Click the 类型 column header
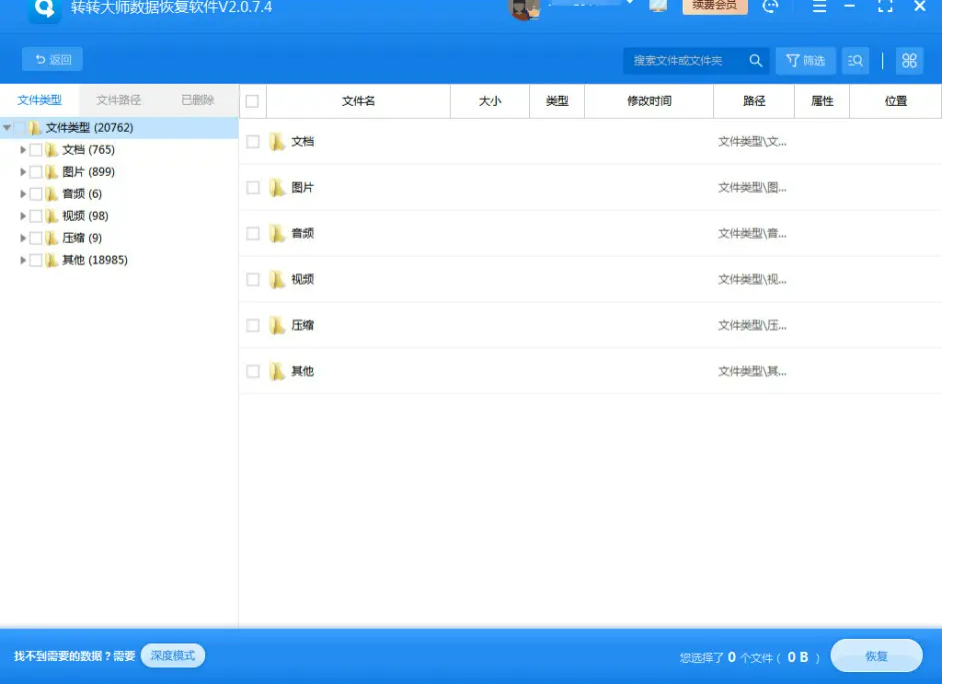The image size is (977, 696). click(557, 101)
